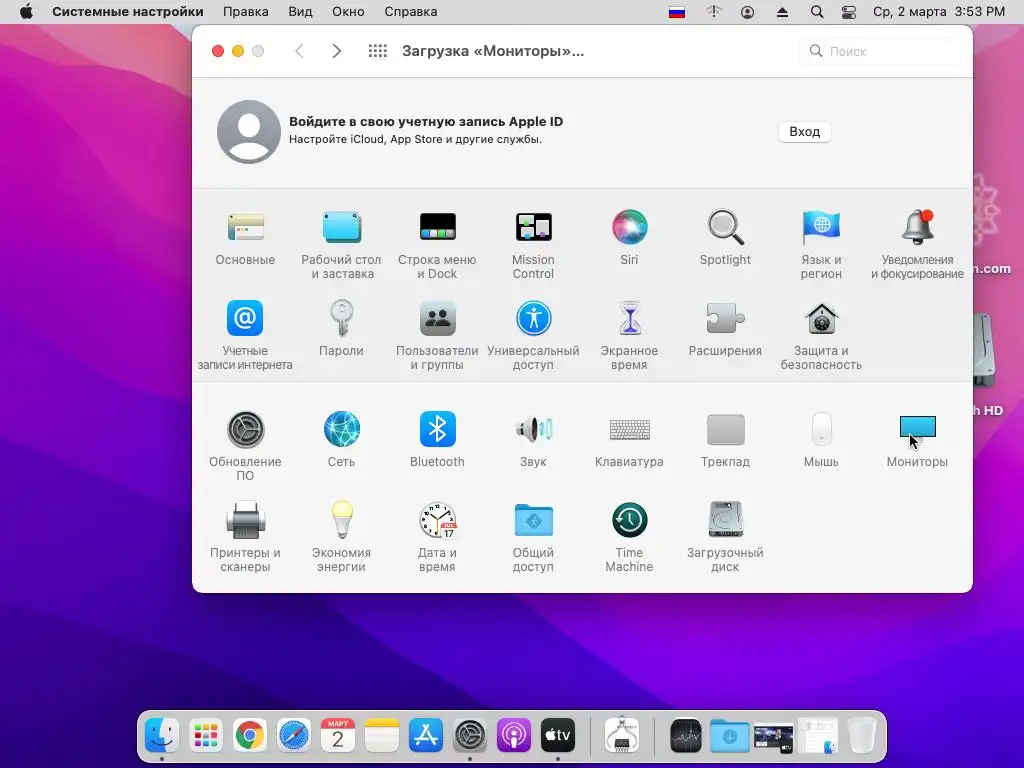Open Launchpad from the Dock
The image size is (1024, 768).
[206, 736]
